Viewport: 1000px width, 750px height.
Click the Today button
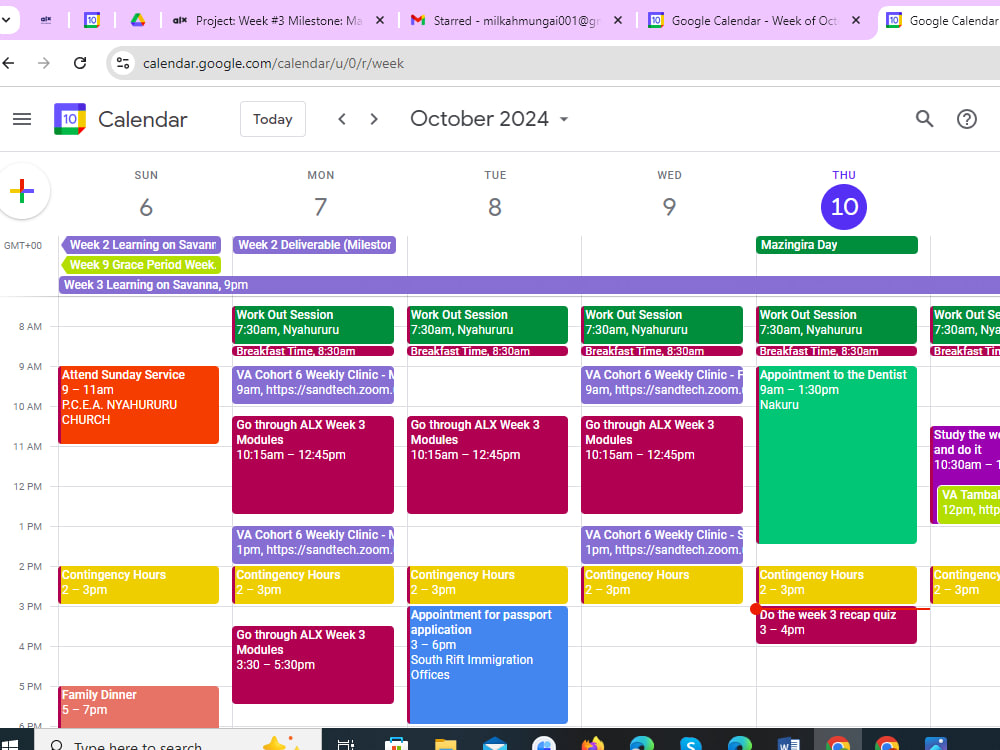point(272,119)
